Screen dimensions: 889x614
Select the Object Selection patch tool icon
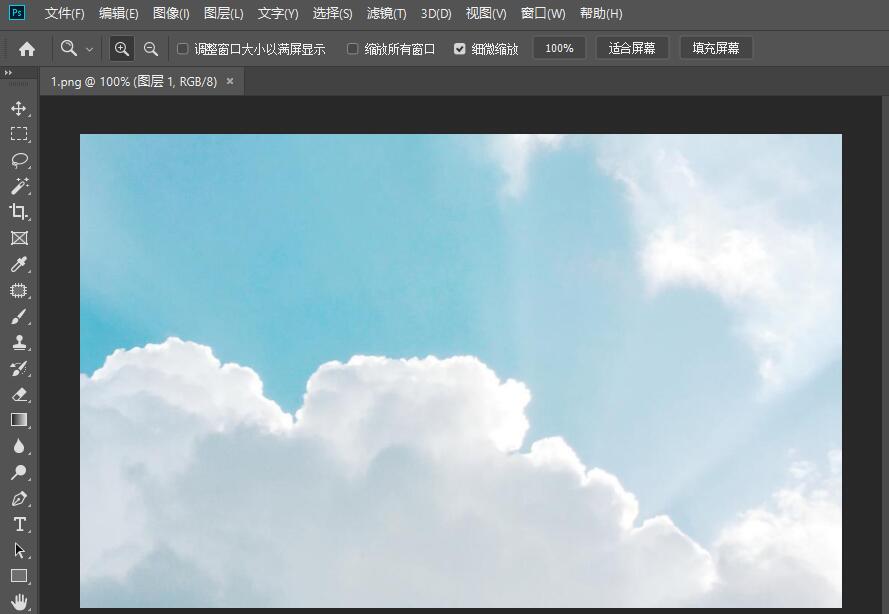pos(19,291)
